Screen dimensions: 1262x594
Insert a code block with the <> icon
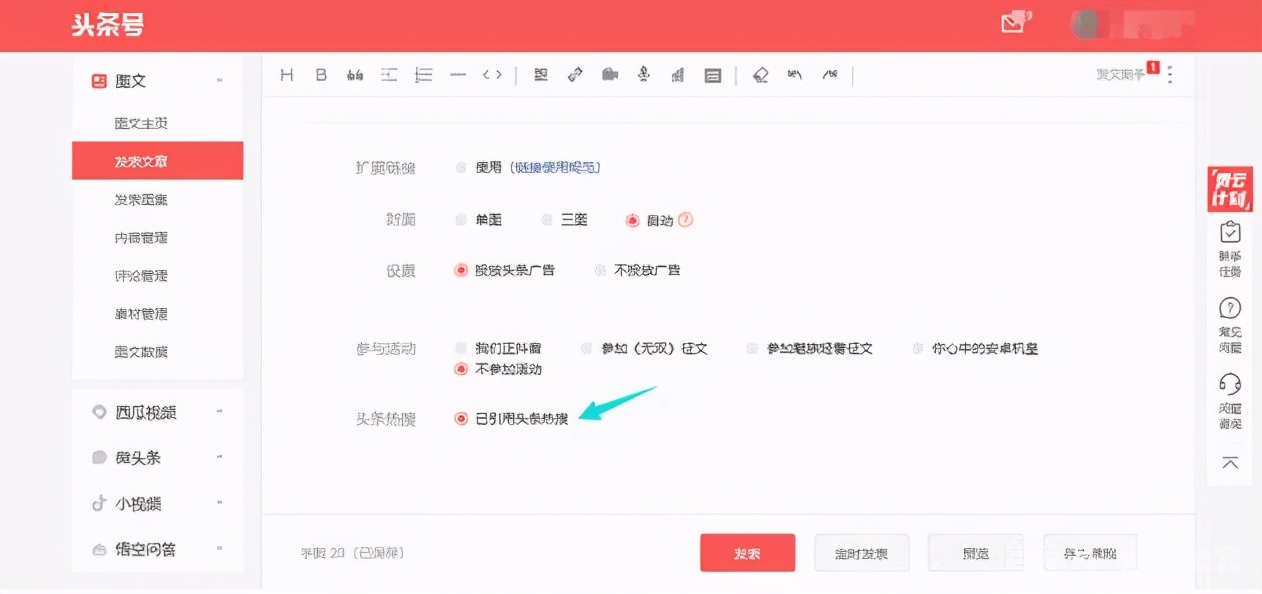490,74
